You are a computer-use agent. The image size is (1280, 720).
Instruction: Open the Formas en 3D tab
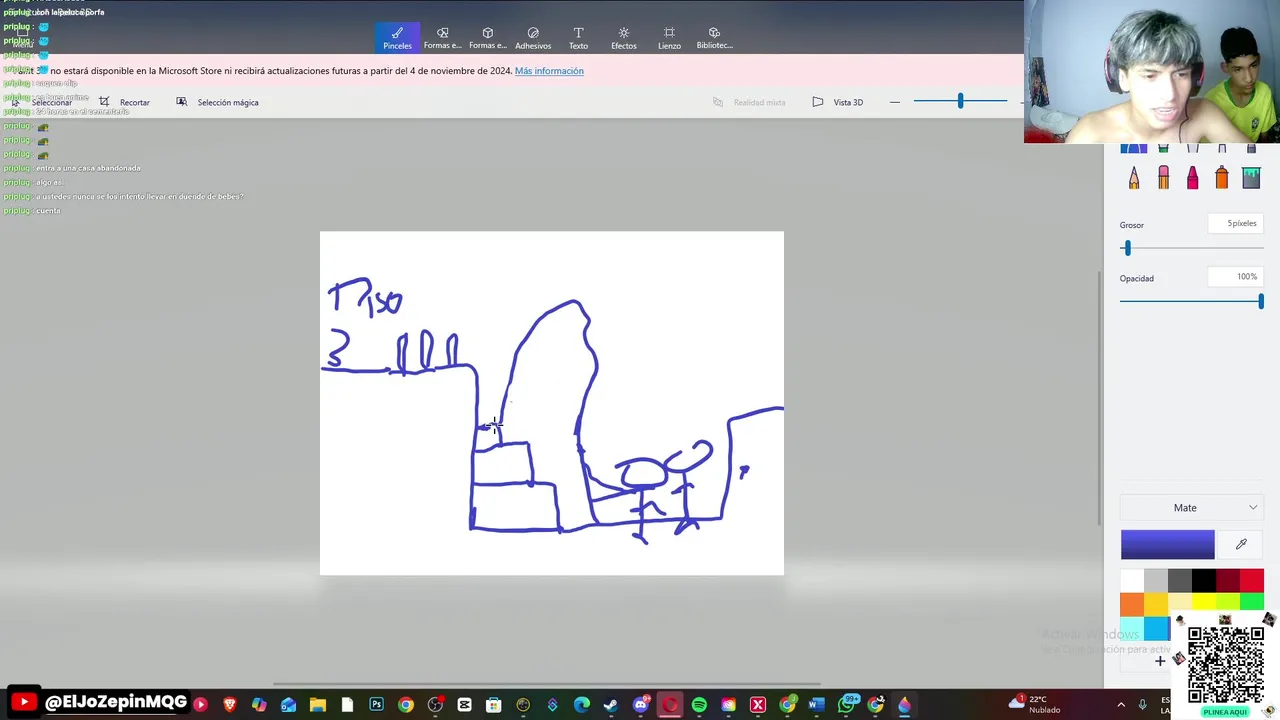(488, 38)
